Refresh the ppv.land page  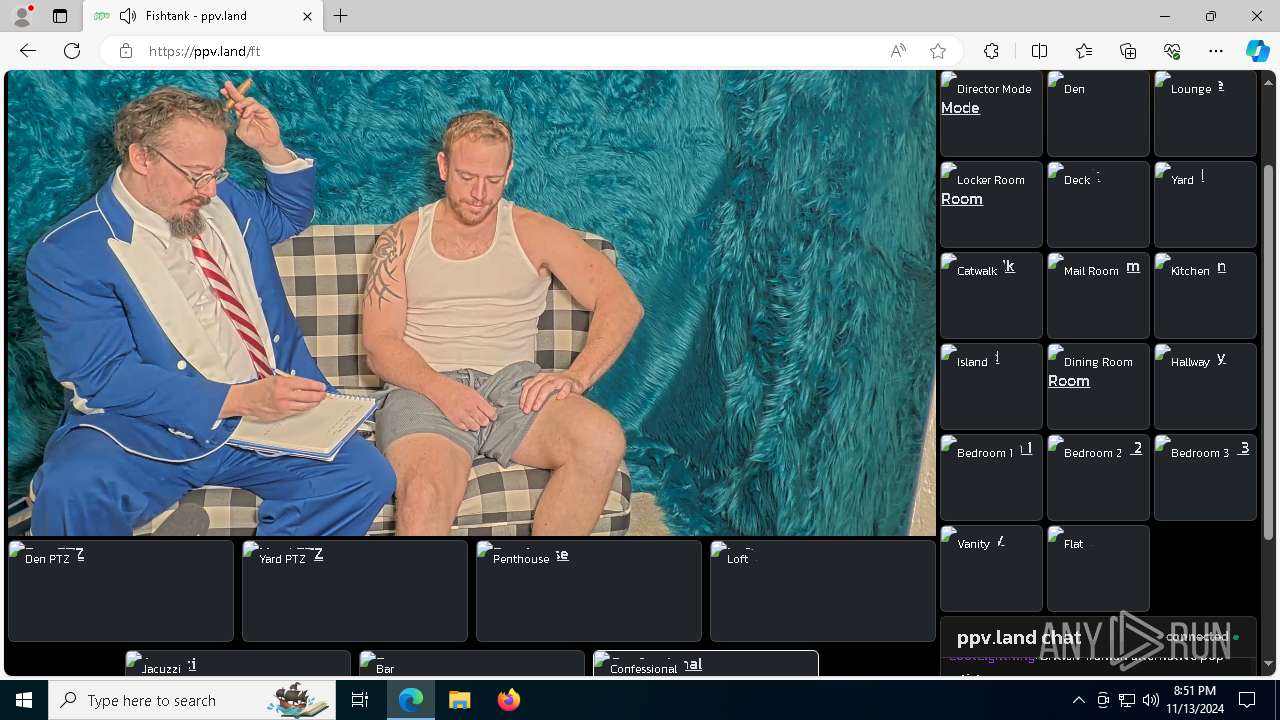72,51
